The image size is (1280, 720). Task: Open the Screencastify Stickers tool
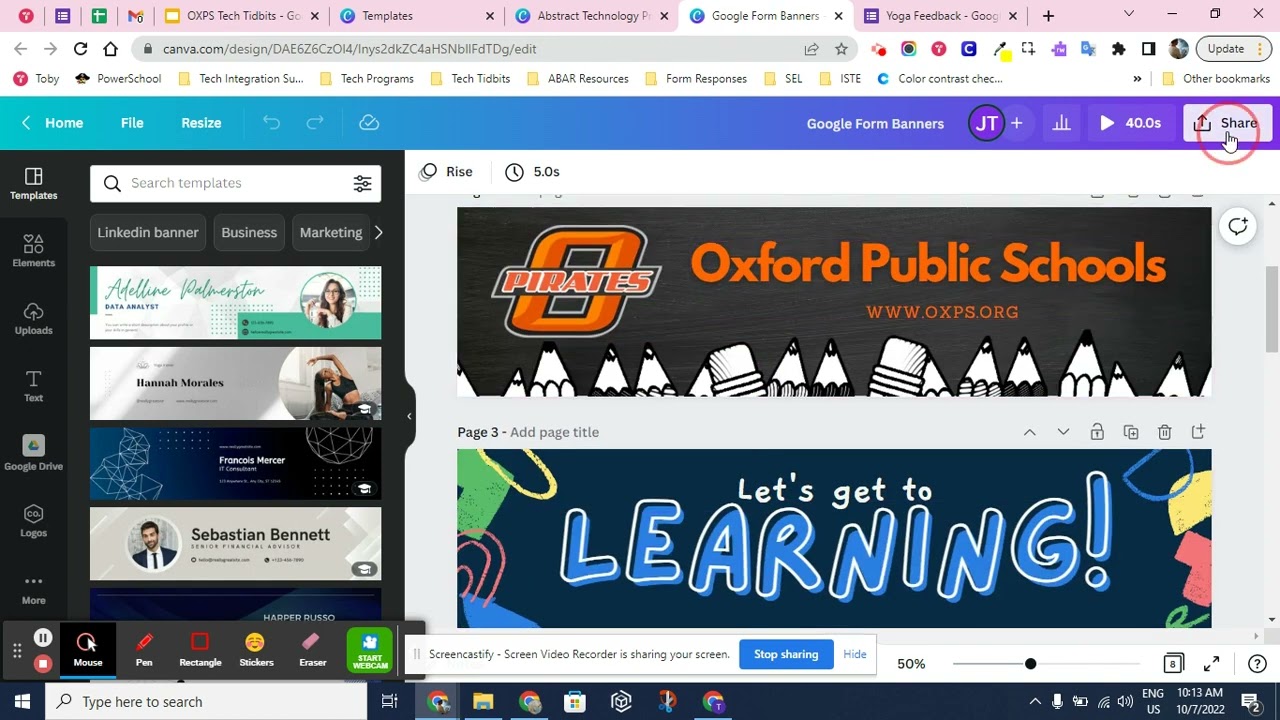coord(256,649)
